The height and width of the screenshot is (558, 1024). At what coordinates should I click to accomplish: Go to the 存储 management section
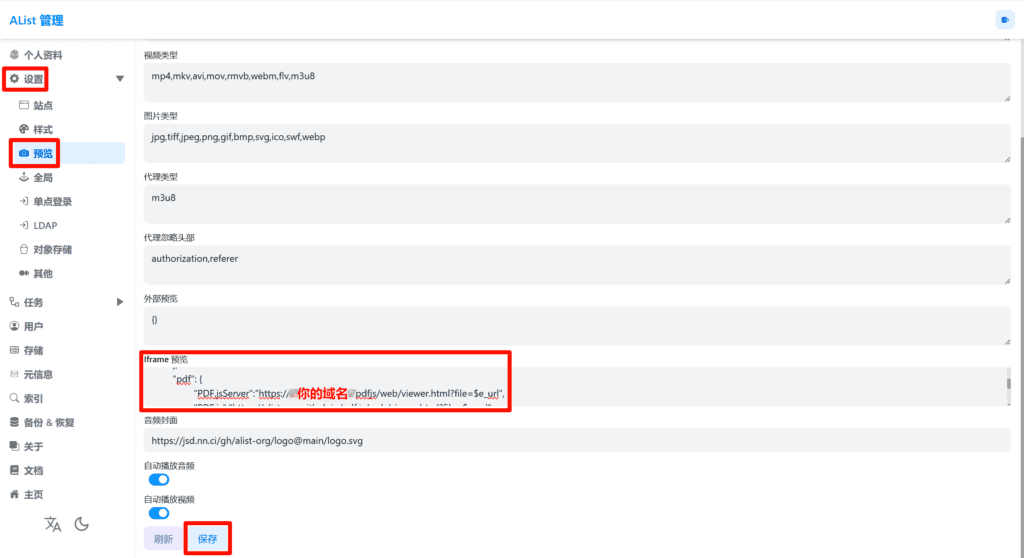click(x=33, y=350)
